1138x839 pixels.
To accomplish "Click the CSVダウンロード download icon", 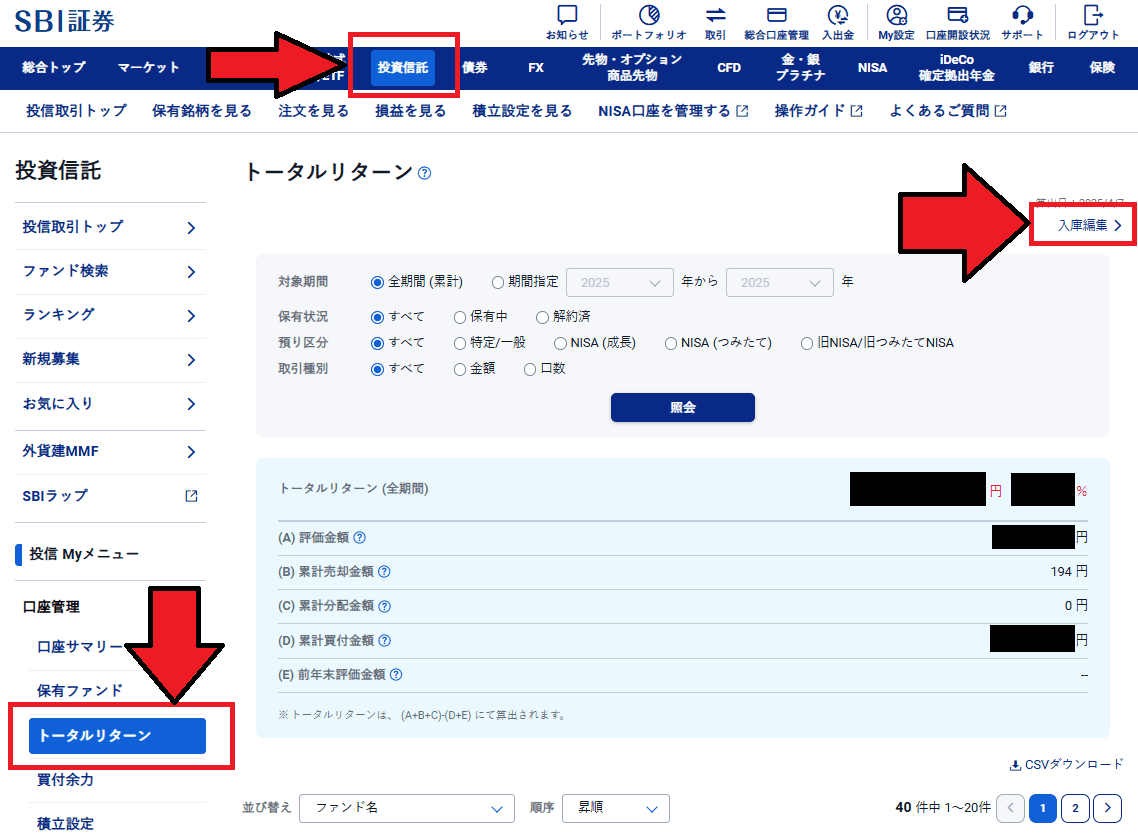I will click(1015, 765).
